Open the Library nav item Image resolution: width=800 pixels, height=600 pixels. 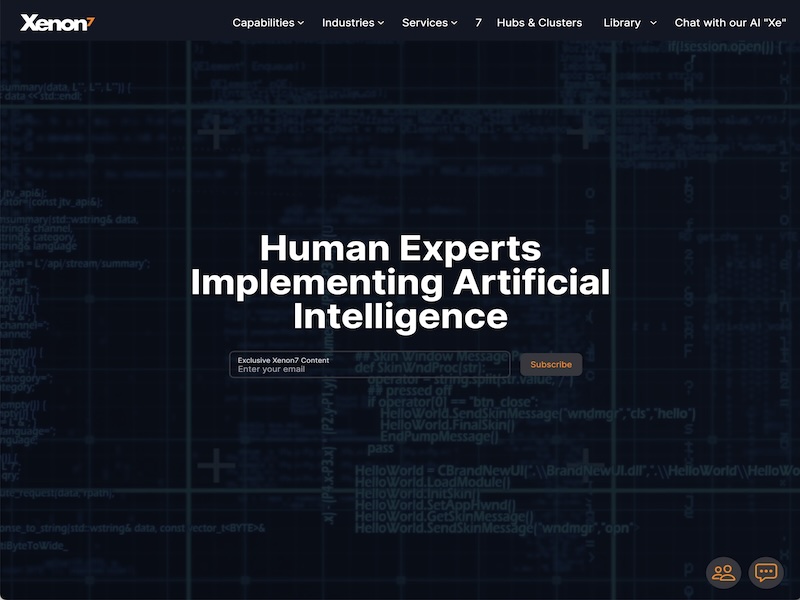(x=622, y=22)
